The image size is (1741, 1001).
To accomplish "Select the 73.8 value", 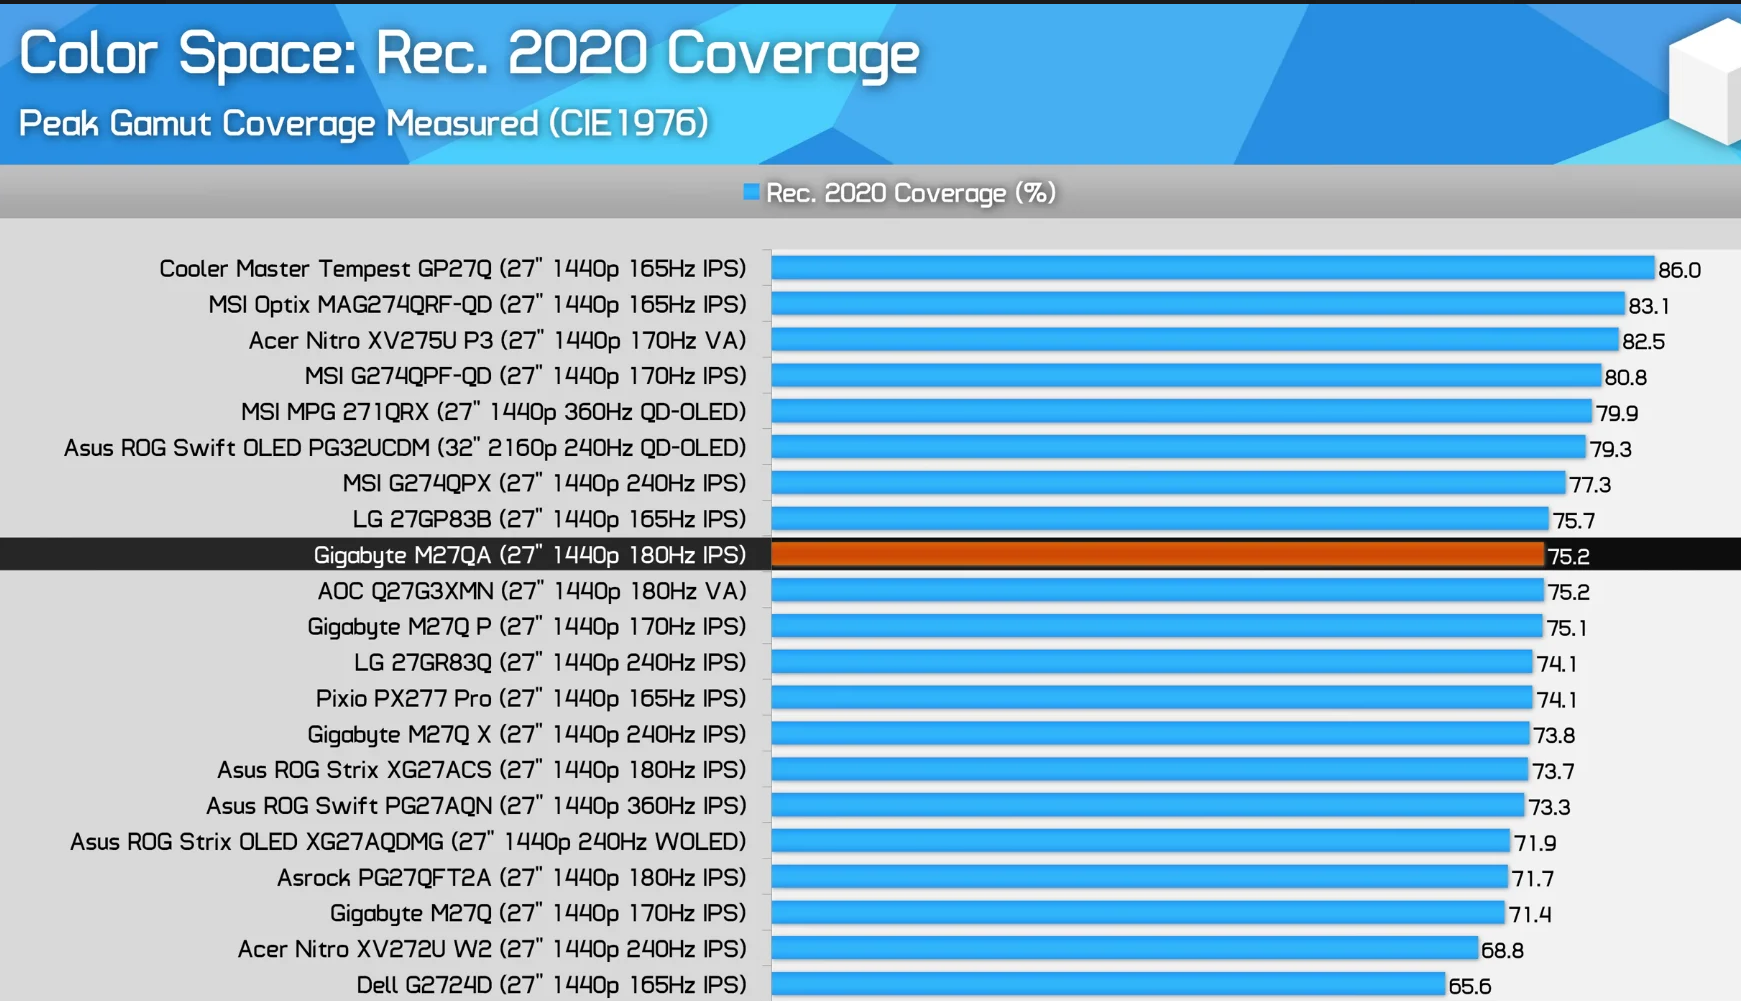I will 1554,736.
